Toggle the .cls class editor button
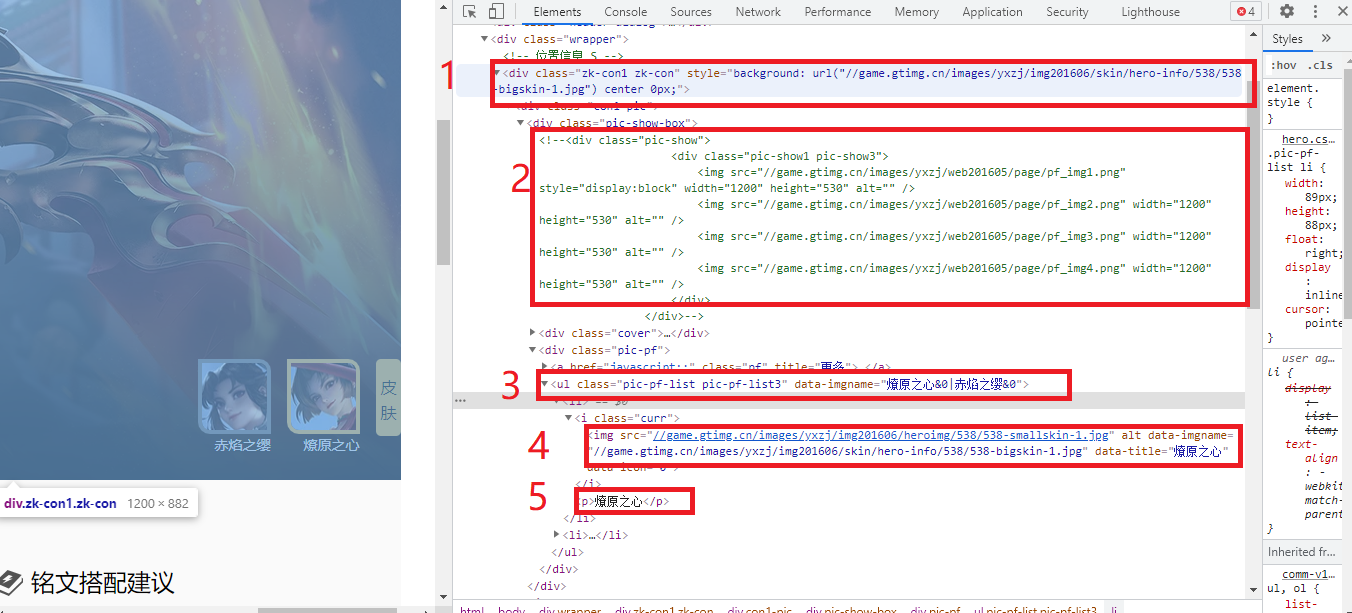 click(x=1321, y=65)
